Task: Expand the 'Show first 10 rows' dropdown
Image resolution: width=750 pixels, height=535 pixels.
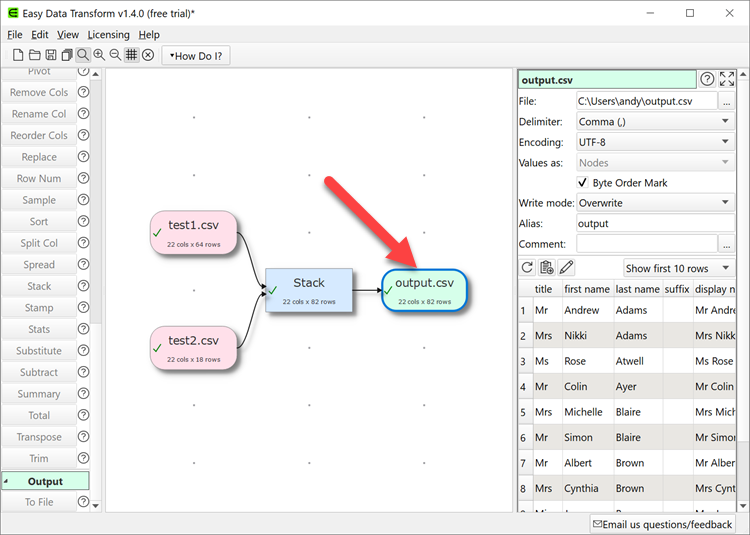Action: (678, 268)
